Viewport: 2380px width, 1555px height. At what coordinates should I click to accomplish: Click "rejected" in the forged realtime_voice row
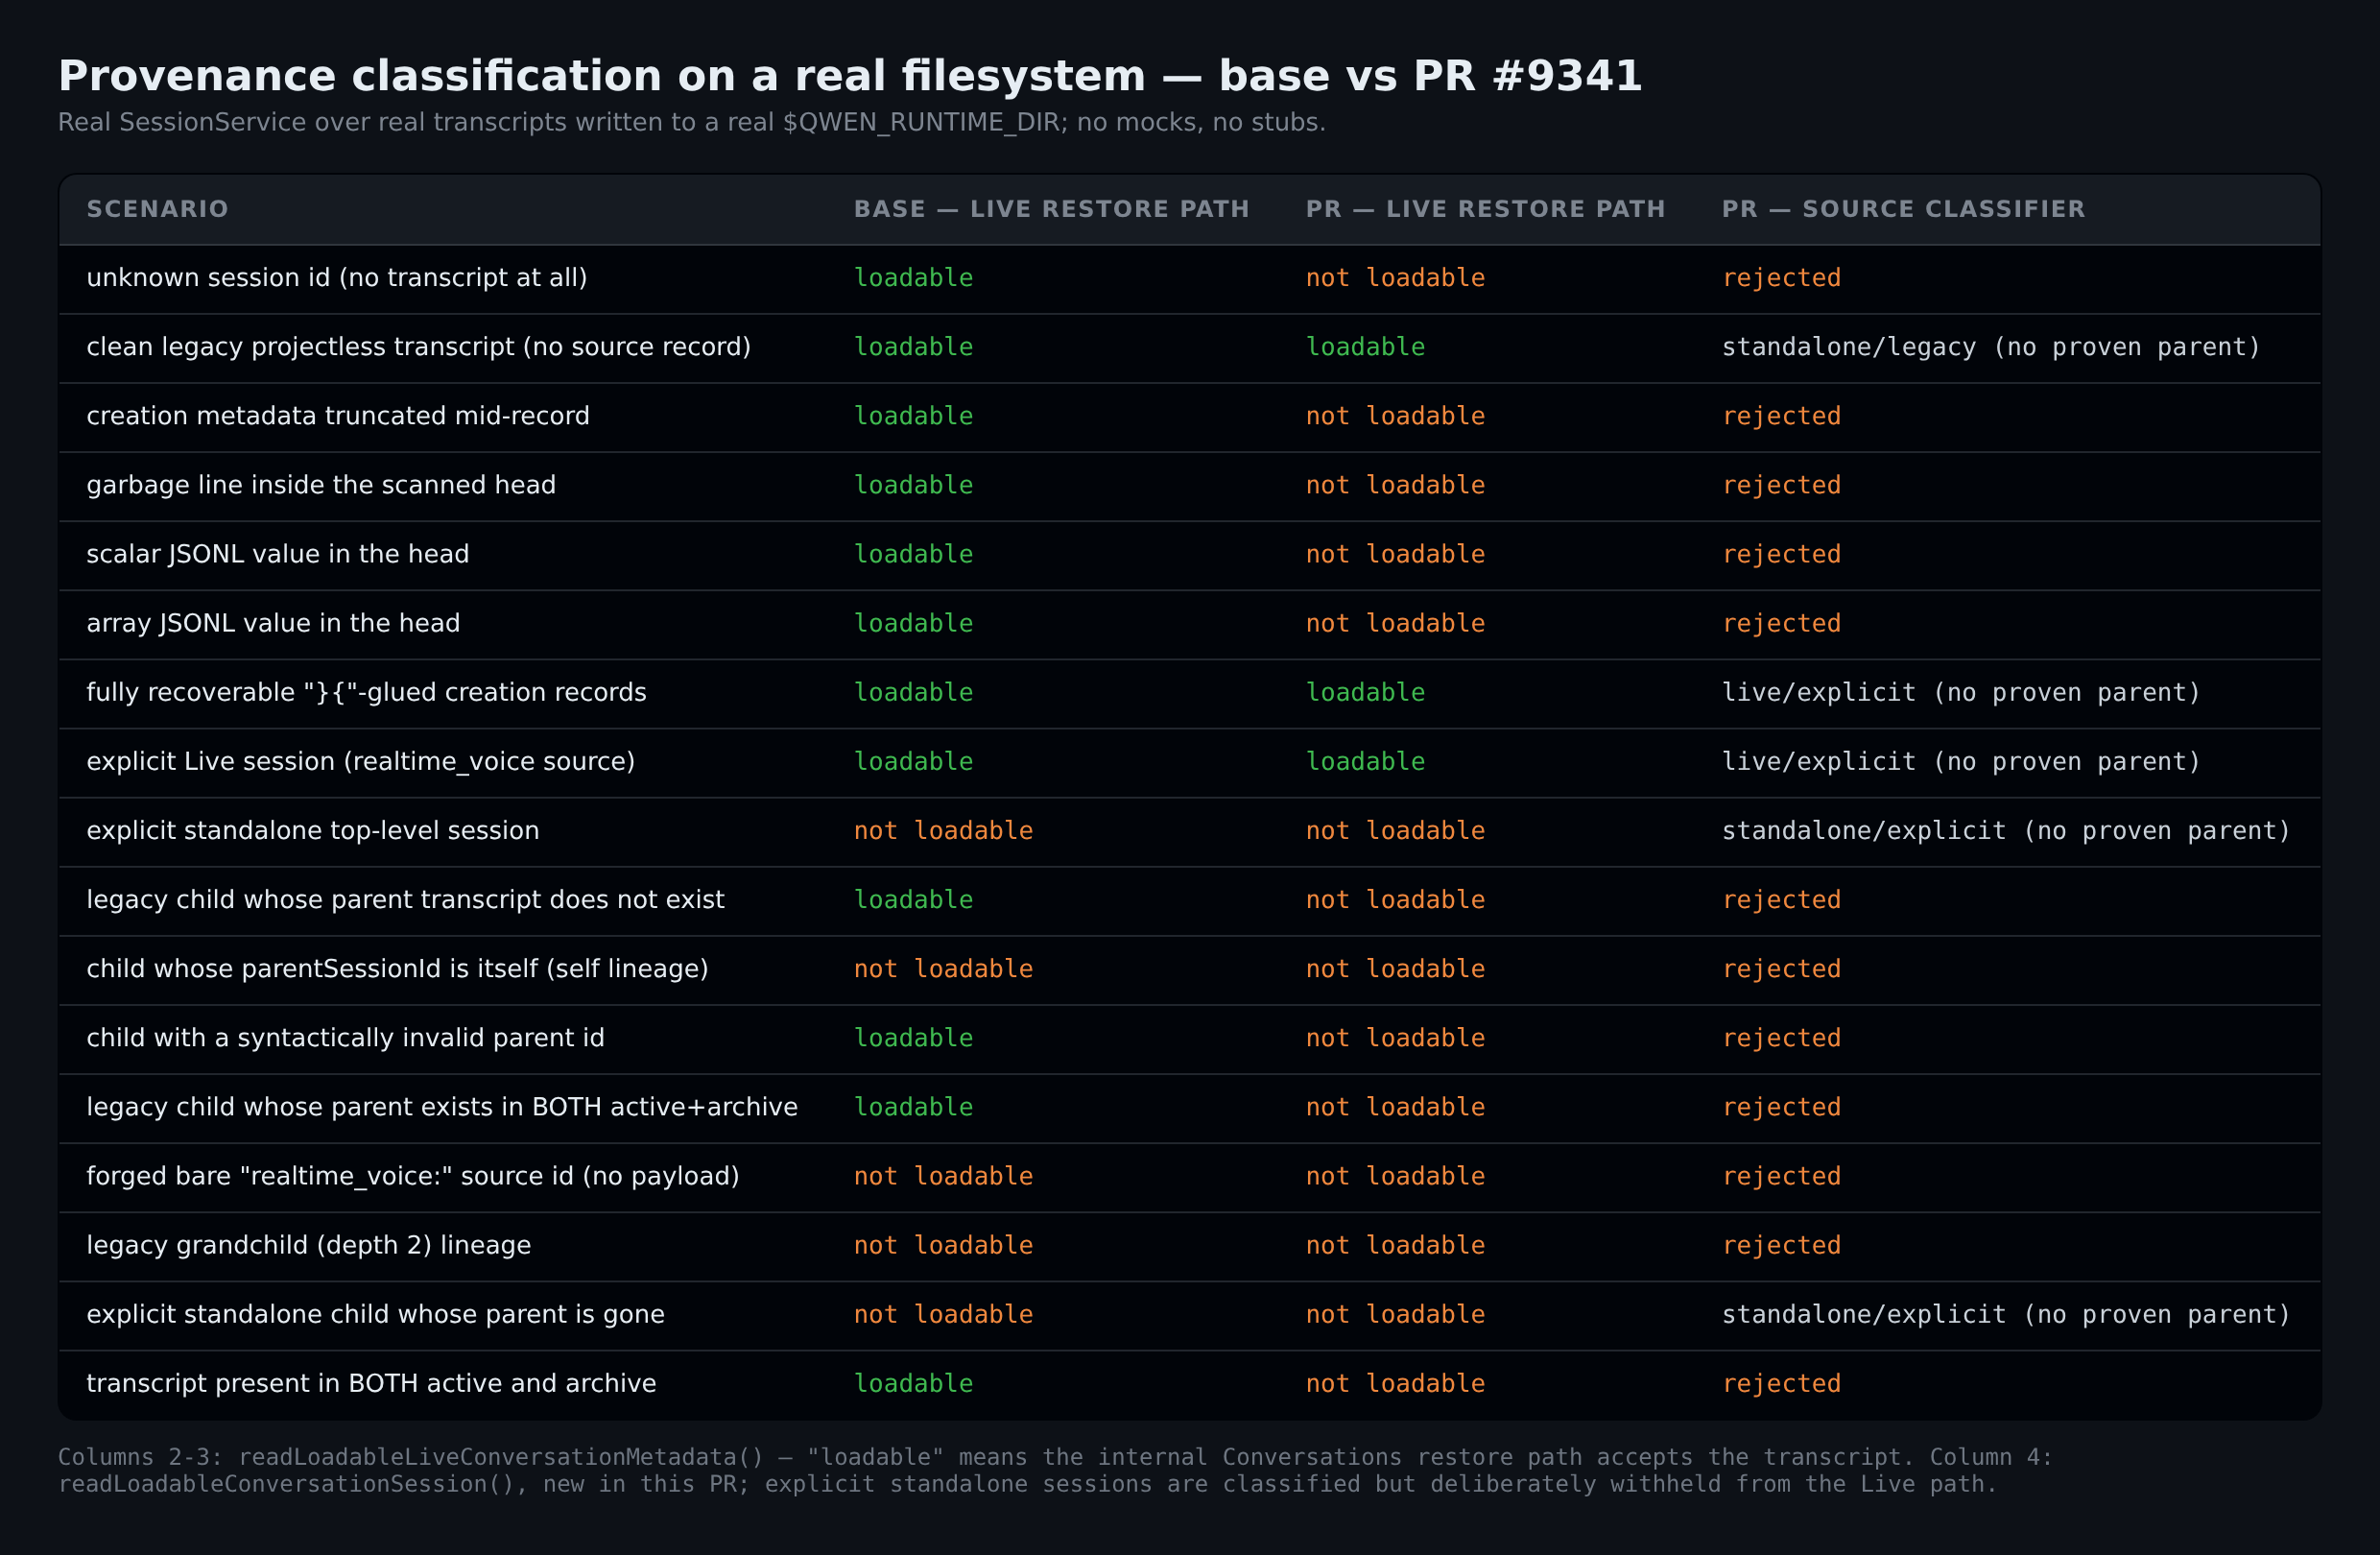tap(1781, 1175)
